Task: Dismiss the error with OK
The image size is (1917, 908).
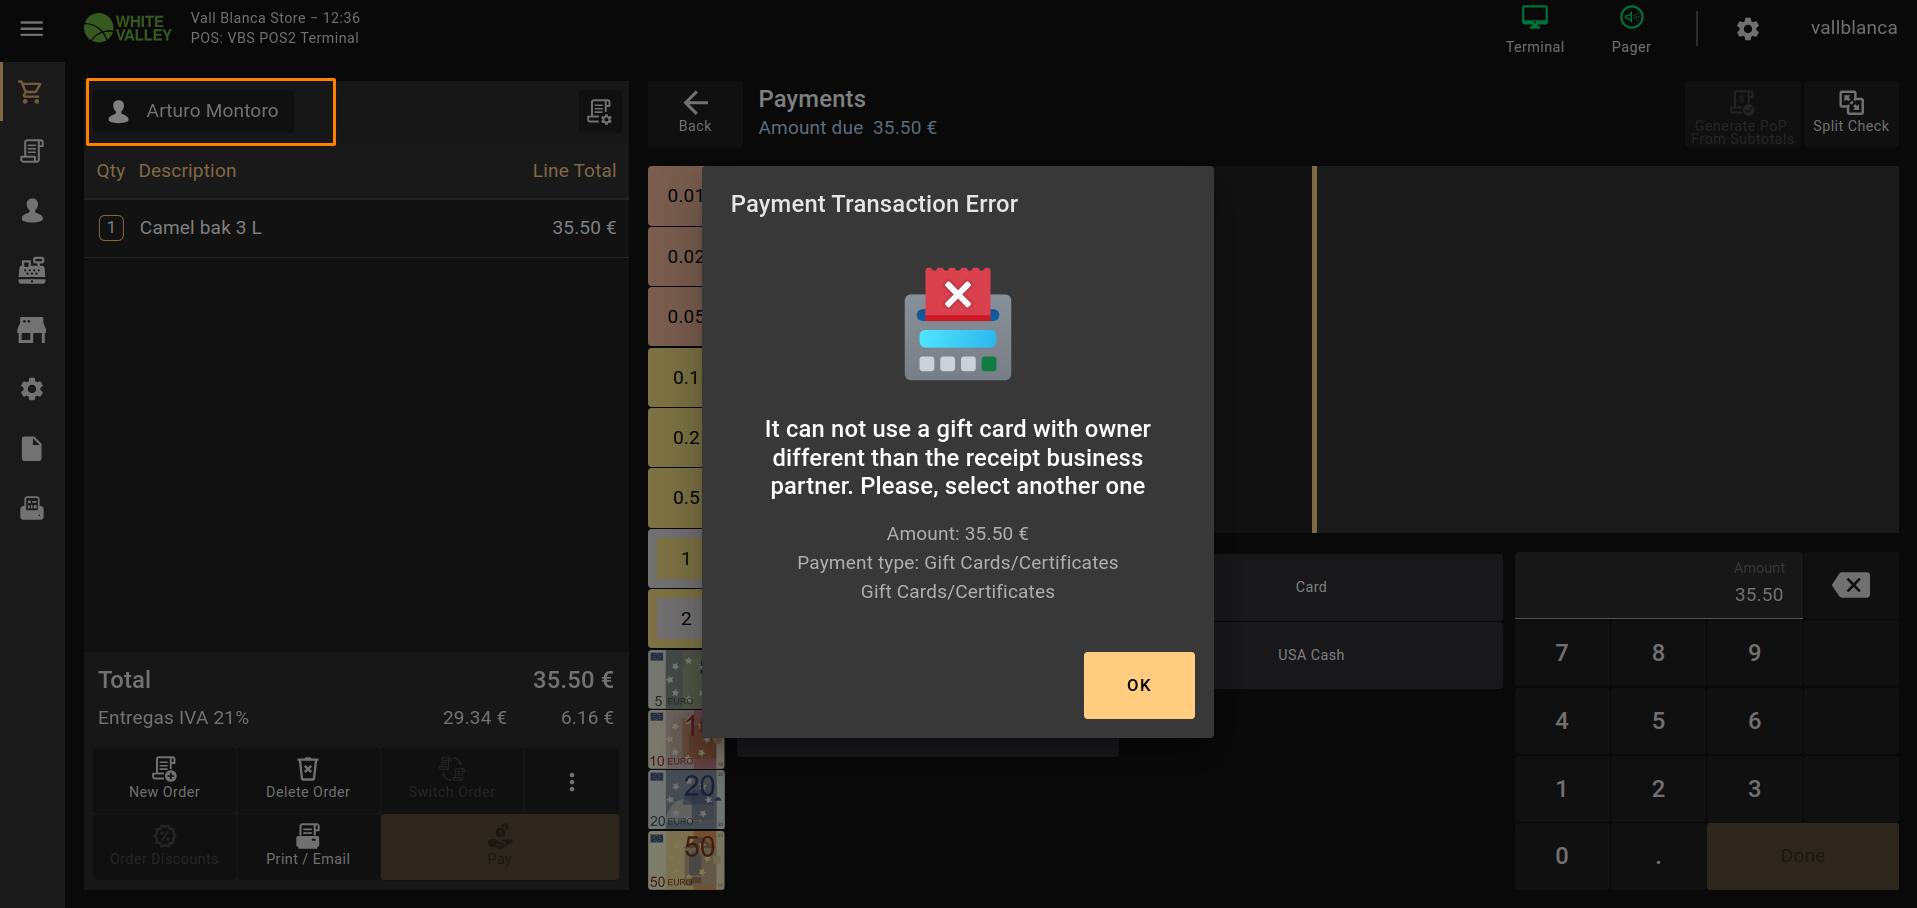Action: [x=1139, y=685]
